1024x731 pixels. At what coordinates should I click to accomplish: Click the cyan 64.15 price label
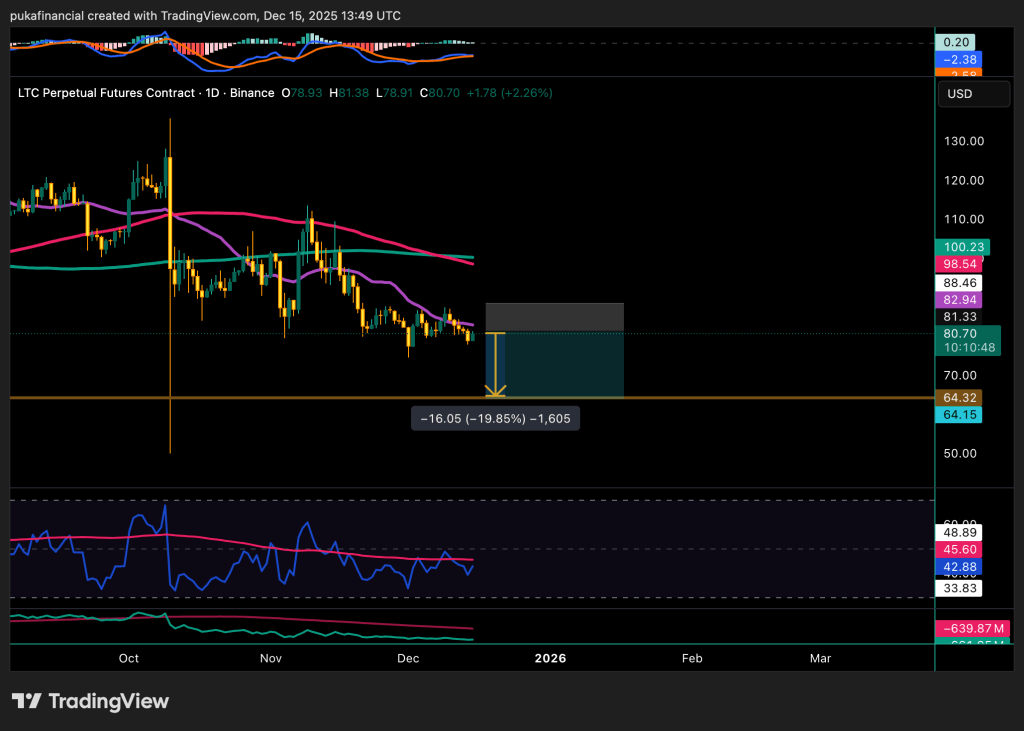[x=957, y=414]
